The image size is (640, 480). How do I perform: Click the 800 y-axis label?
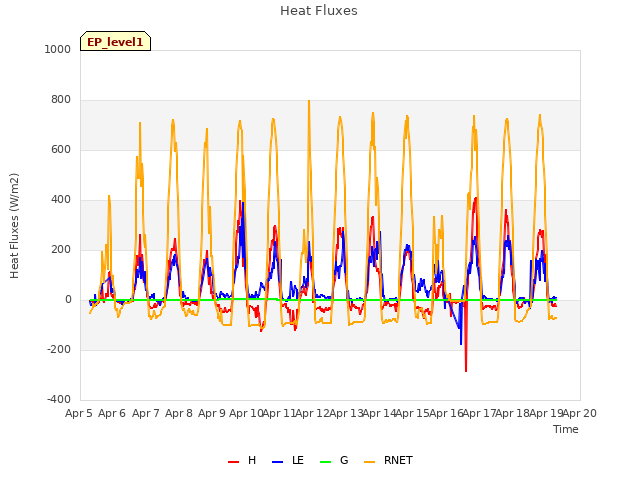(x=61, y=100)
